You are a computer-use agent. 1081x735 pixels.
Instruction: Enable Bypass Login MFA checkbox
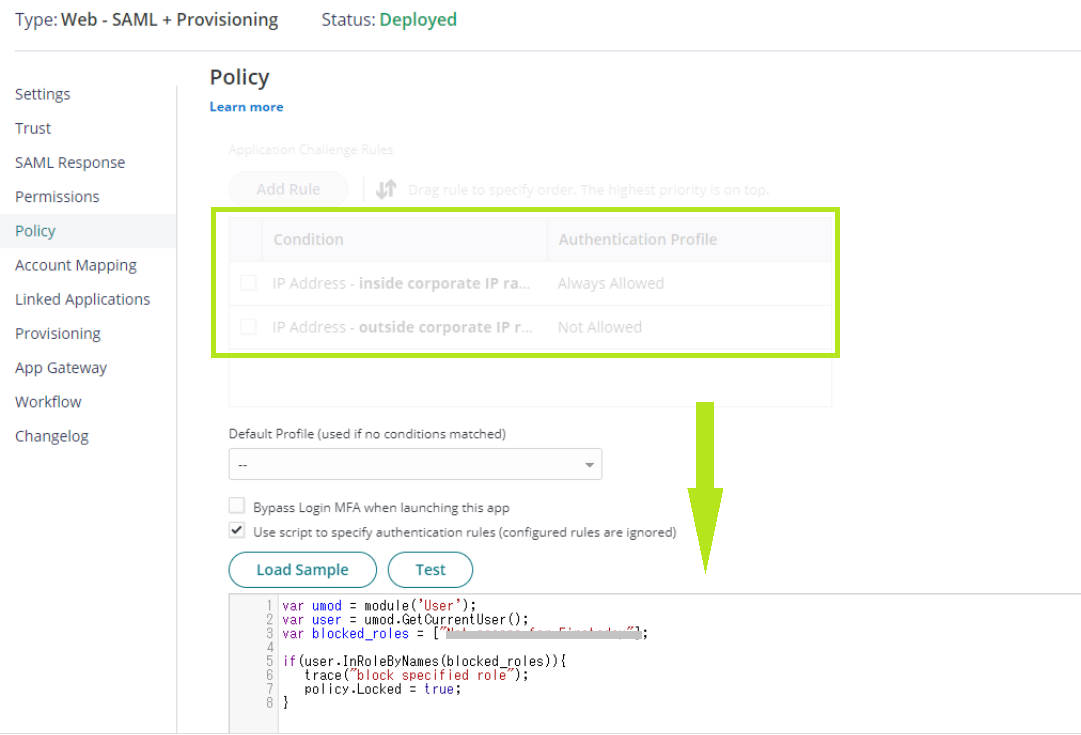click(x=236, y=506)
